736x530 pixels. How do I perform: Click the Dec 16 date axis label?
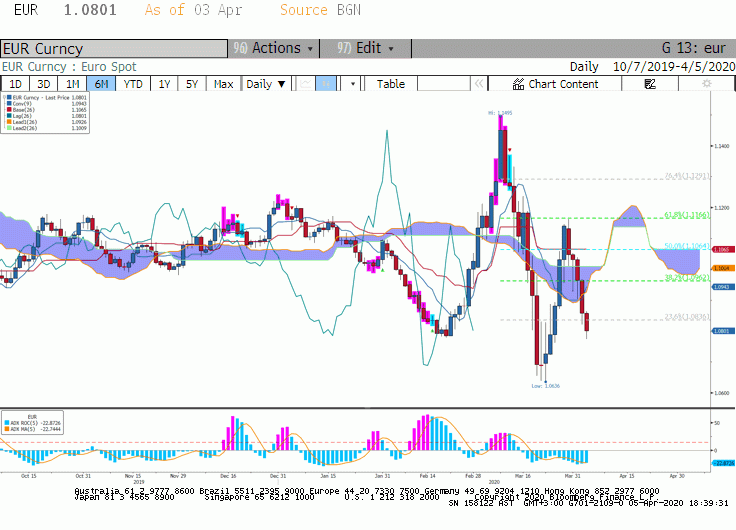[x=228, y=476]
